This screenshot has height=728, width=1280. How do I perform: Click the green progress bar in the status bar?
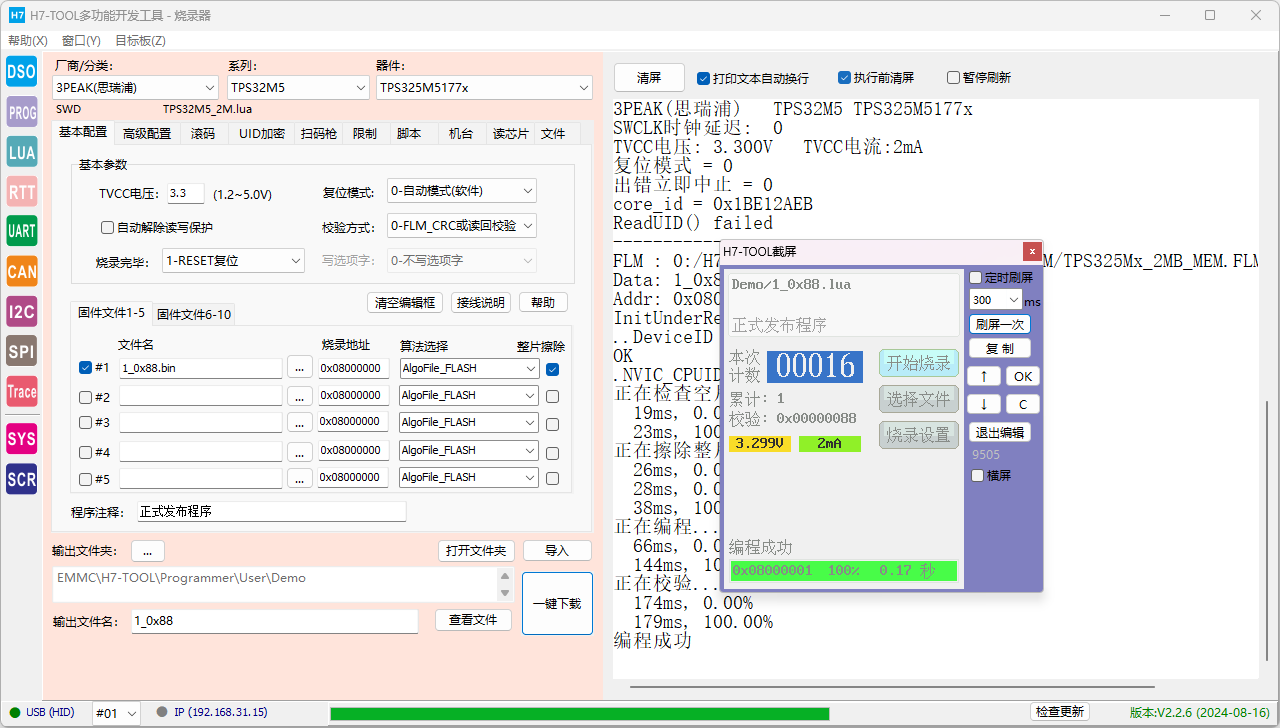pos(579,713)
